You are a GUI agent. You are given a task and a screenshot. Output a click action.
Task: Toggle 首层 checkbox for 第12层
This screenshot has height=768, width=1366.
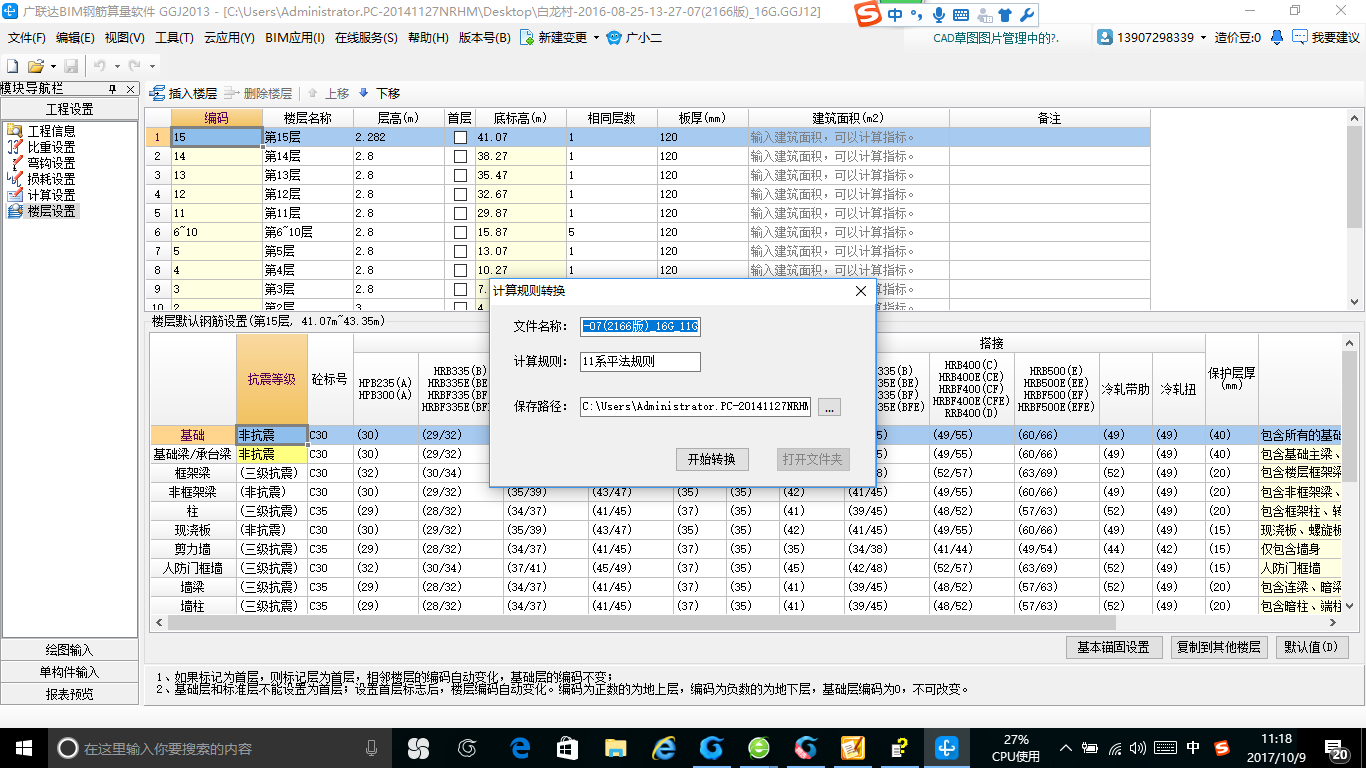(460, 194)
